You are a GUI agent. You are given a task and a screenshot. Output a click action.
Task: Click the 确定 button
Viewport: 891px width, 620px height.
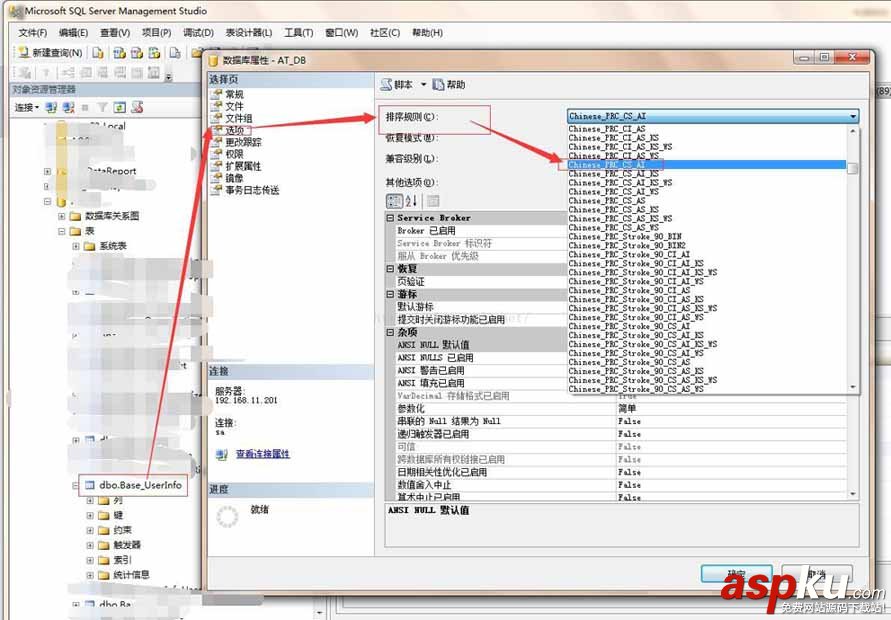(x=736, y=573)
